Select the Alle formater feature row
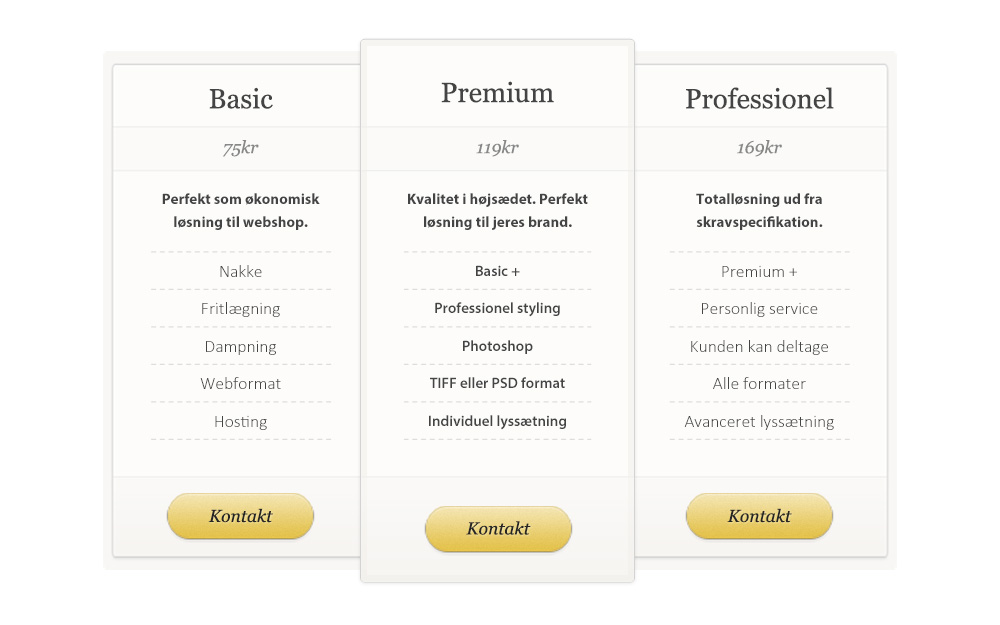Image resolution: width=1000 pixels, height=625 pixels. click(759, 383)
